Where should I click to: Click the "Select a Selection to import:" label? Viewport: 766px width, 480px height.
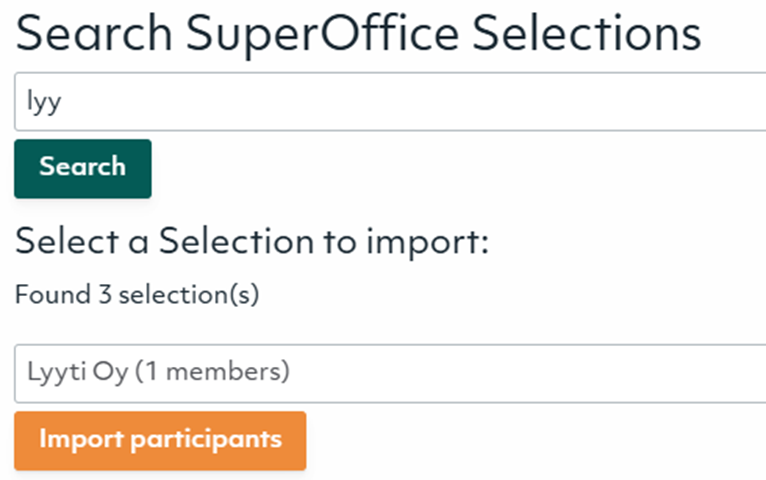pyautogui.click(x=252, y=242)
